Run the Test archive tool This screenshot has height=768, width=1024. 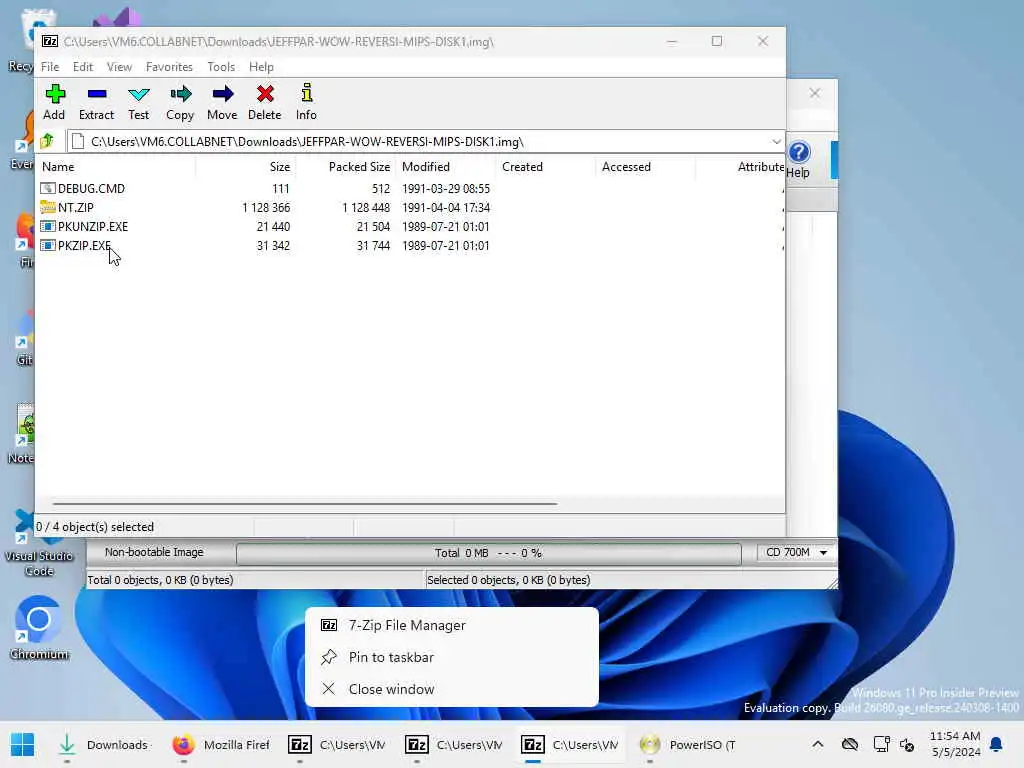[138, 95]
